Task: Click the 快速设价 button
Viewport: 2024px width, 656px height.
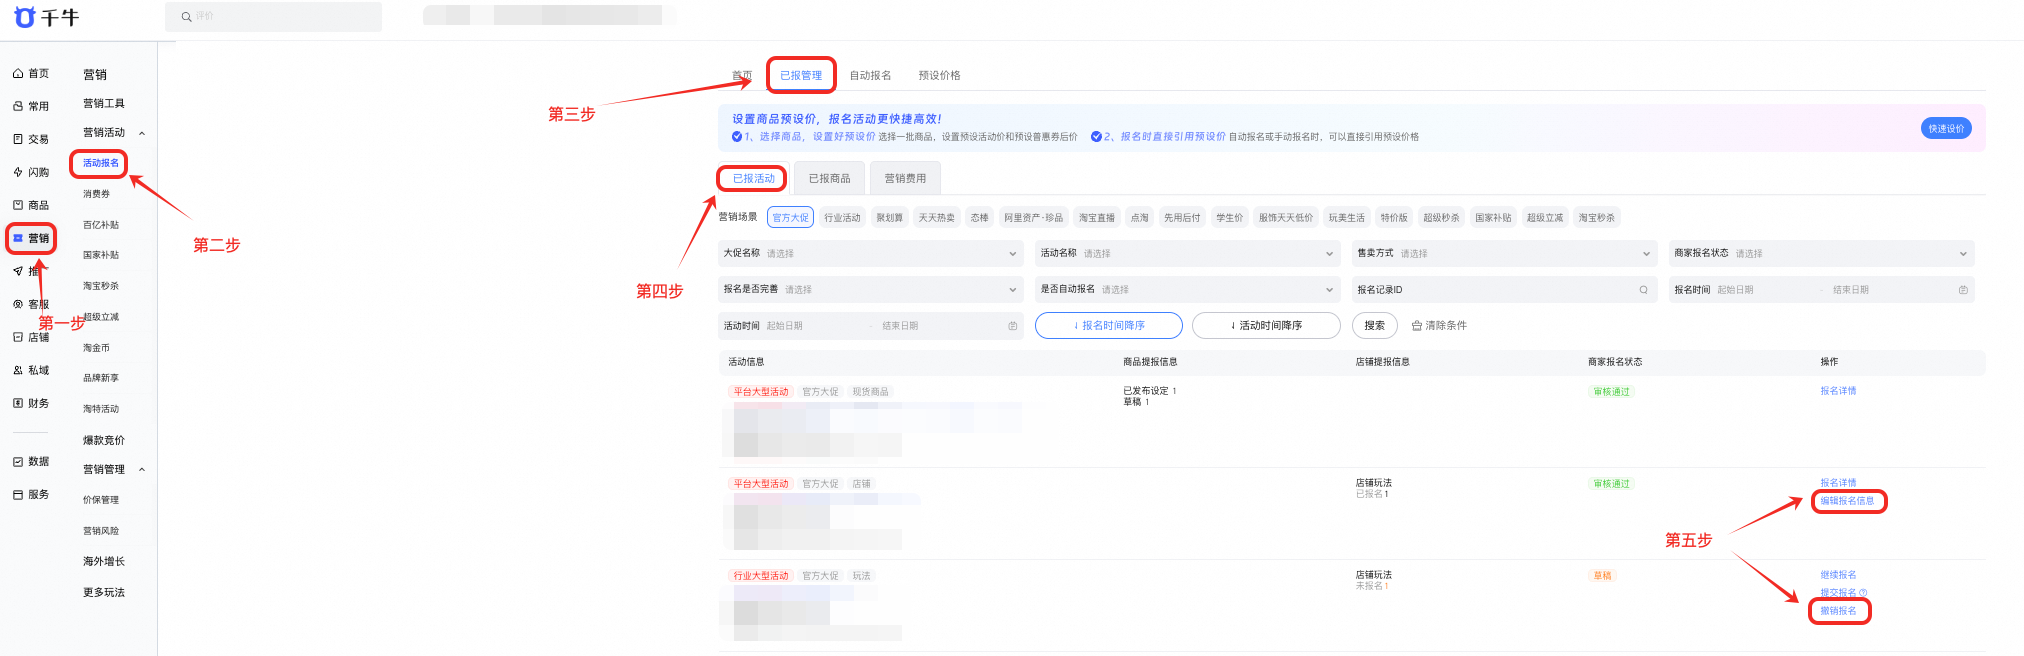Action: tap(1946, 129)
